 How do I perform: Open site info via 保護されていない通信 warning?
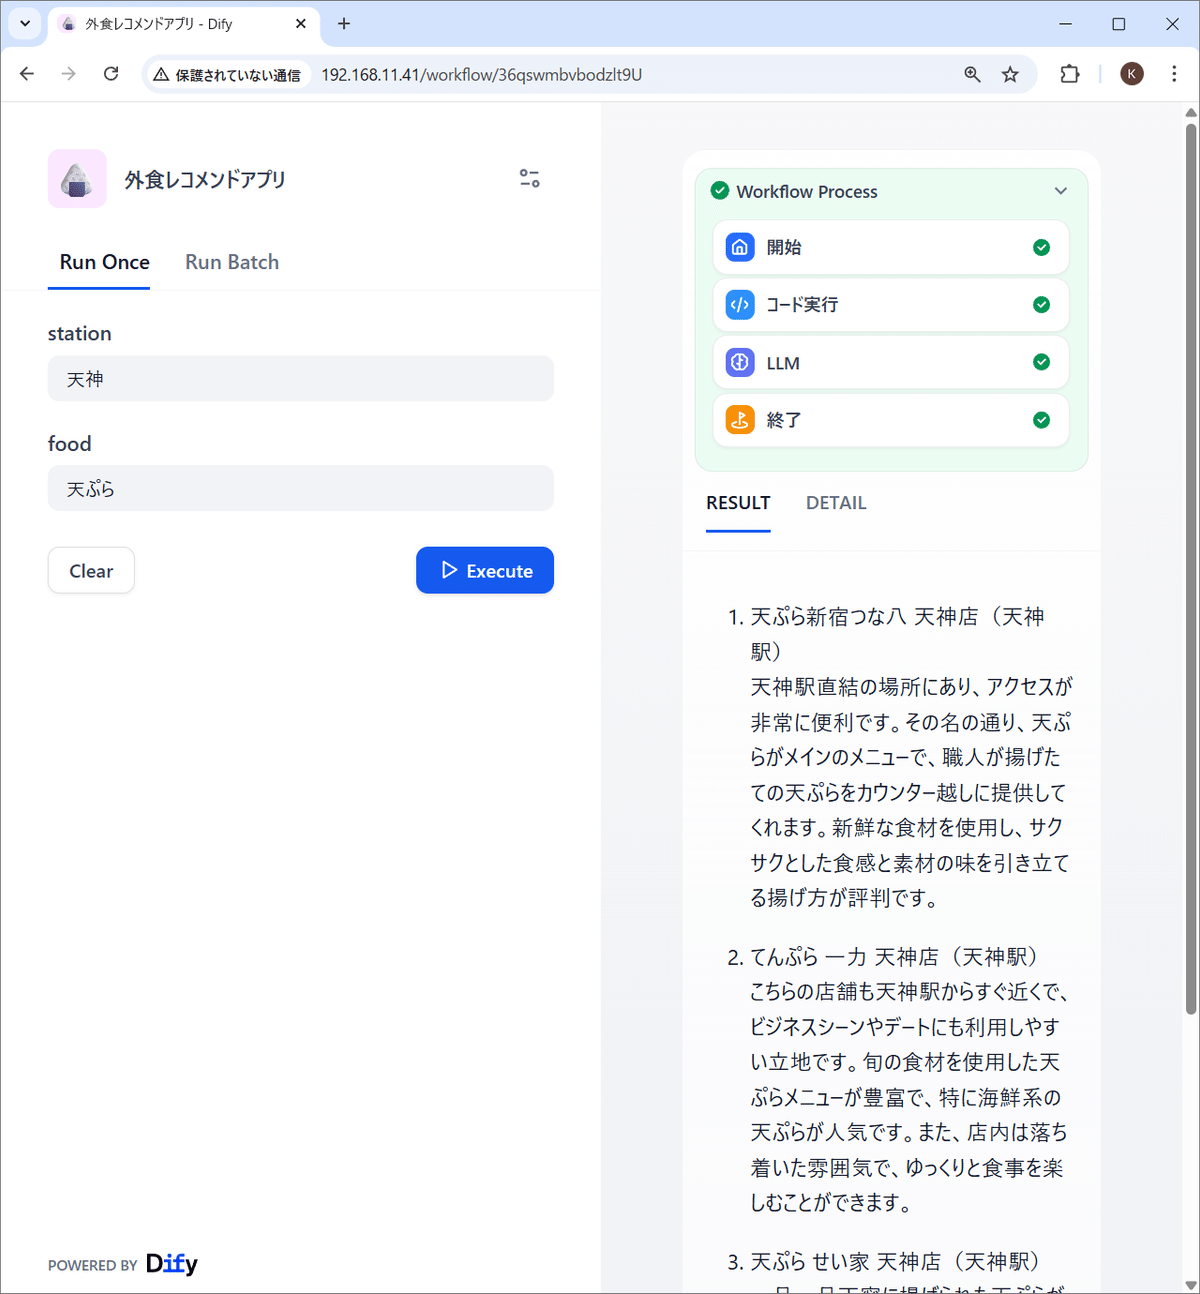(227, 74)
